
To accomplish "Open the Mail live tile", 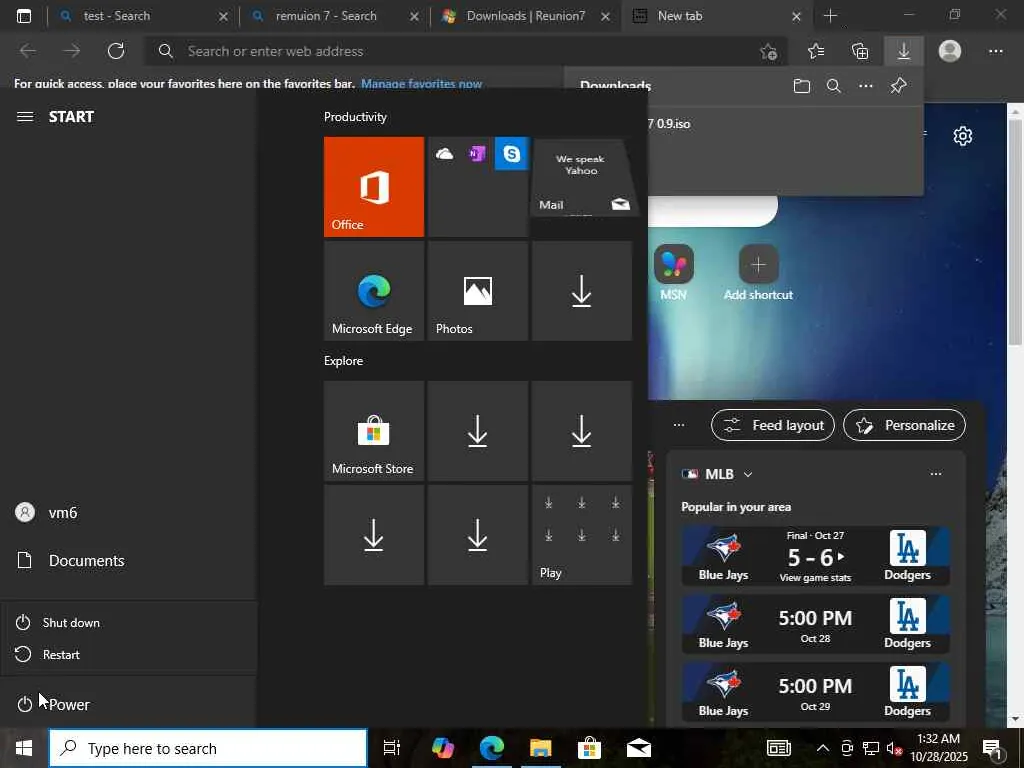I will coord(582,178).
